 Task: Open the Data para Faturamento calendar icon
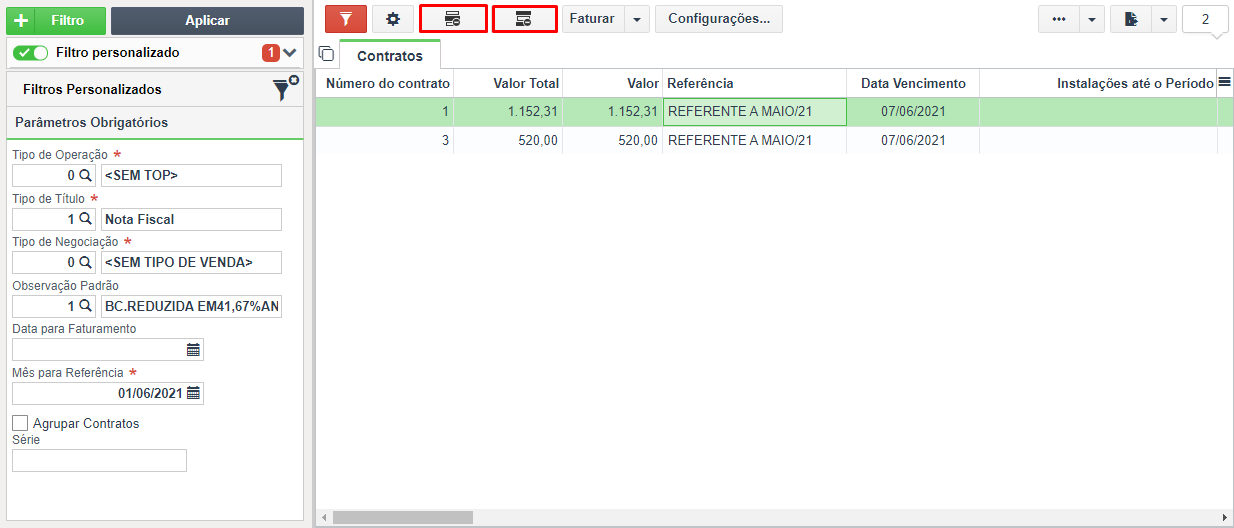pos(194,350)
